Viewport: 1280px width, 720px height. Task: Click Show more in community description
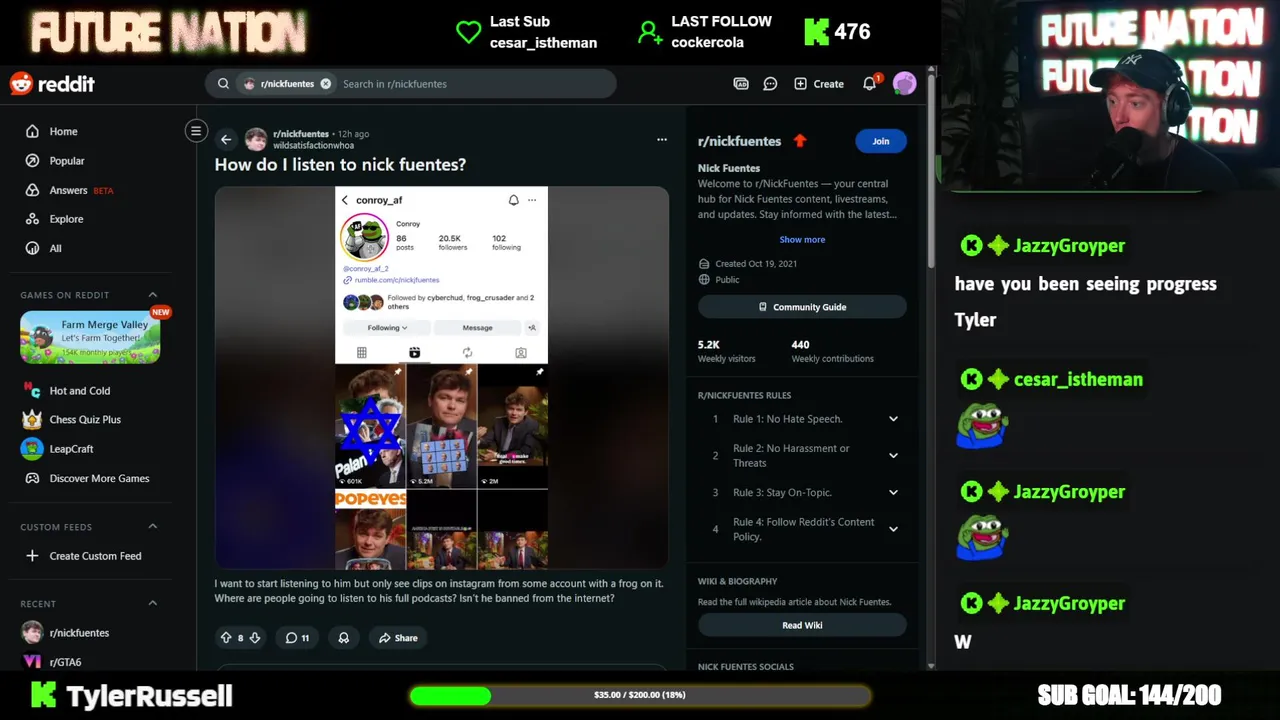(x=802, y=240)
